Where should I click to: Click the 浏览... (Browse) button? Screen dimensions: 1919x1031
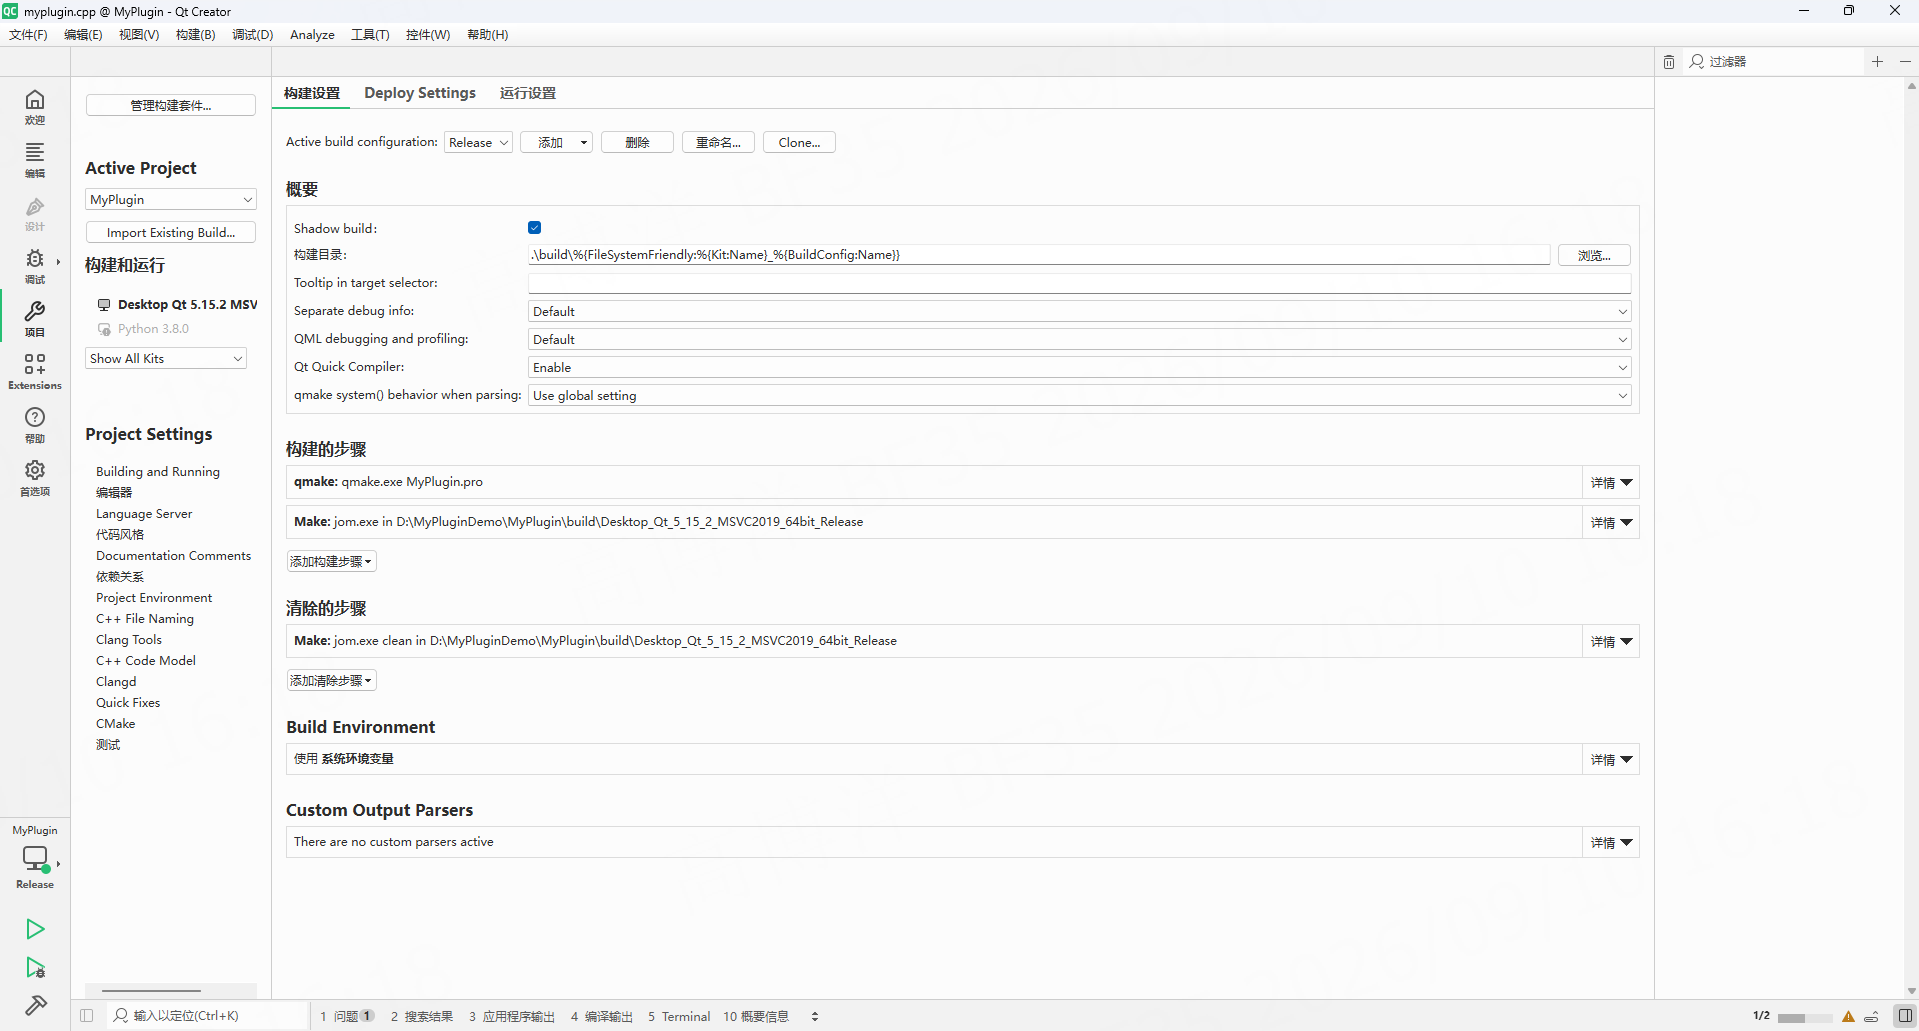pyautogui.click(x=1594, y=256)
